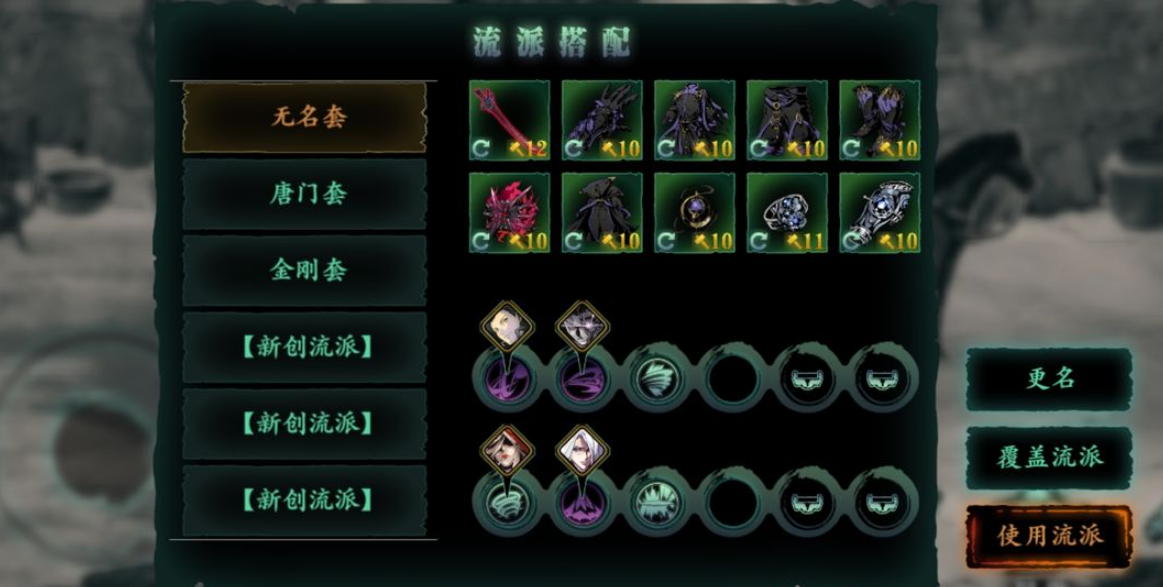Viewport: 1163px width, 587px height.
Task: Open the red spiked orb equipment slot
Action: click(510, 213)
